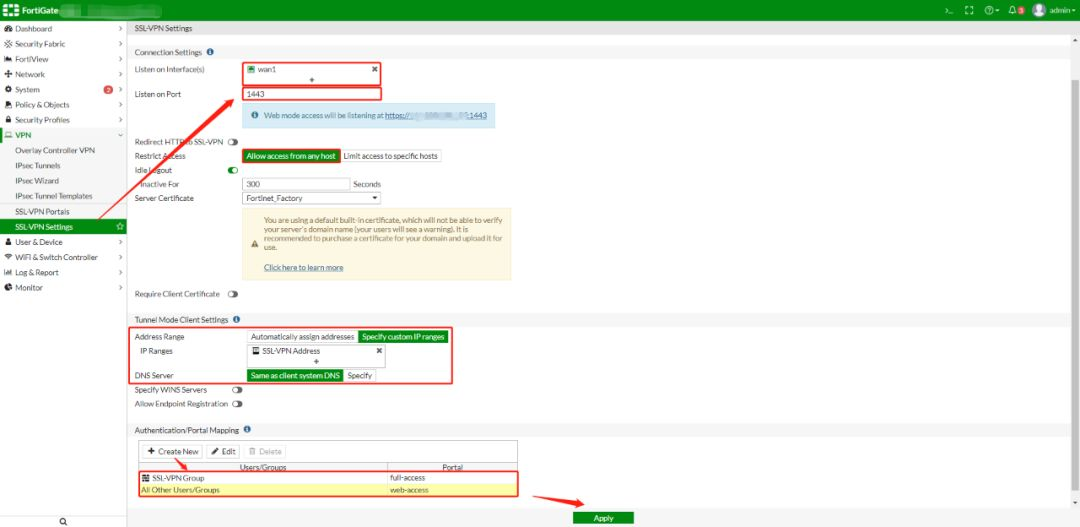Open the CLI console icon in header
The width and height of the screenshot is (1080, 527).
[948, 10]
